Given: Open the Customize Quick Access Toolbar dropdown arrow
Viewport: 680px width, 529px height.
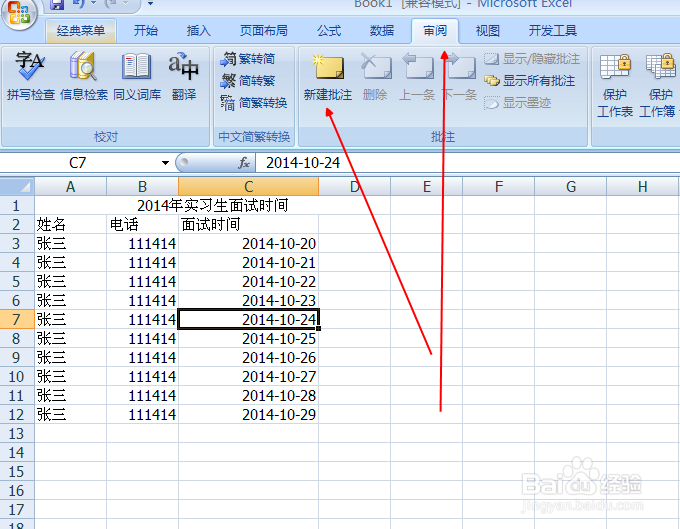Looking at the screenshot, I should [150, 4].
